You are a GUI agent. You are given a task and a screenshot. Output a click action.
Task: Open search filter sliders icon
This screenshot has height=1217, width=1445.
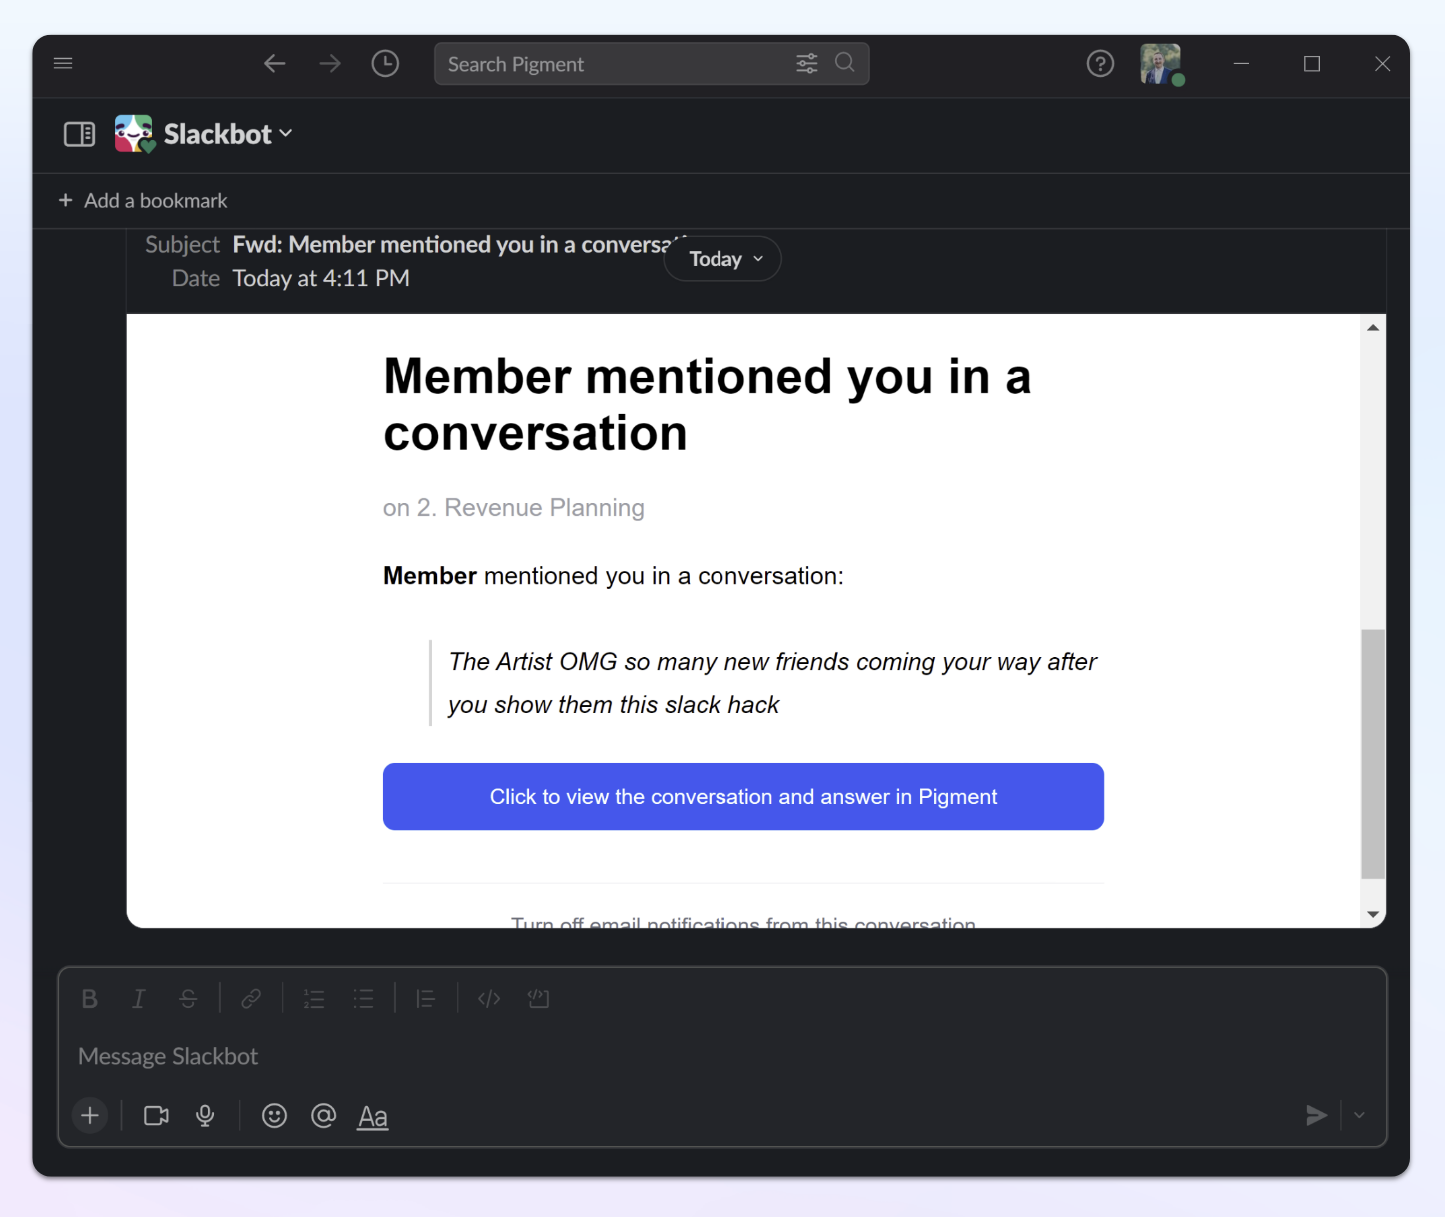pos(807,63)
